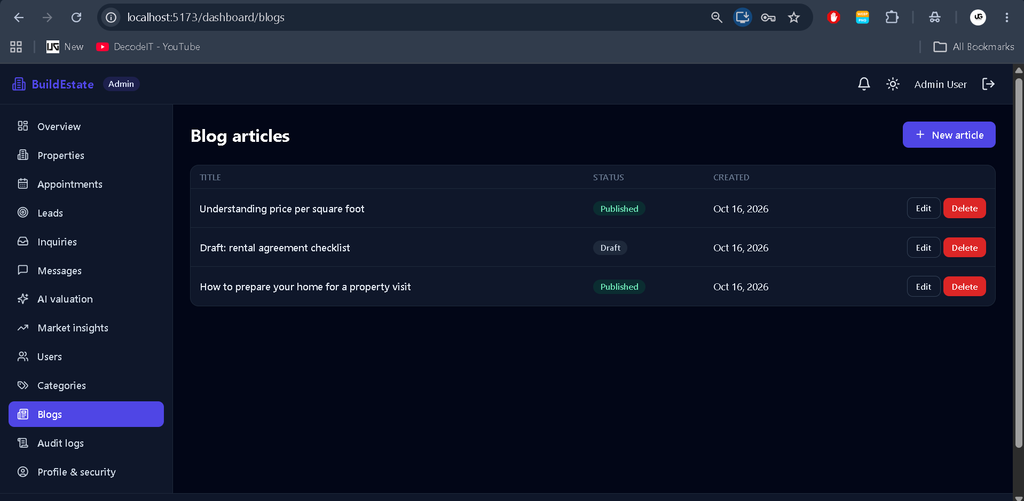The height and width of the screenshot is (501, 1024).
Task: Click the Admin User name in the header
Action: point(940,84)
